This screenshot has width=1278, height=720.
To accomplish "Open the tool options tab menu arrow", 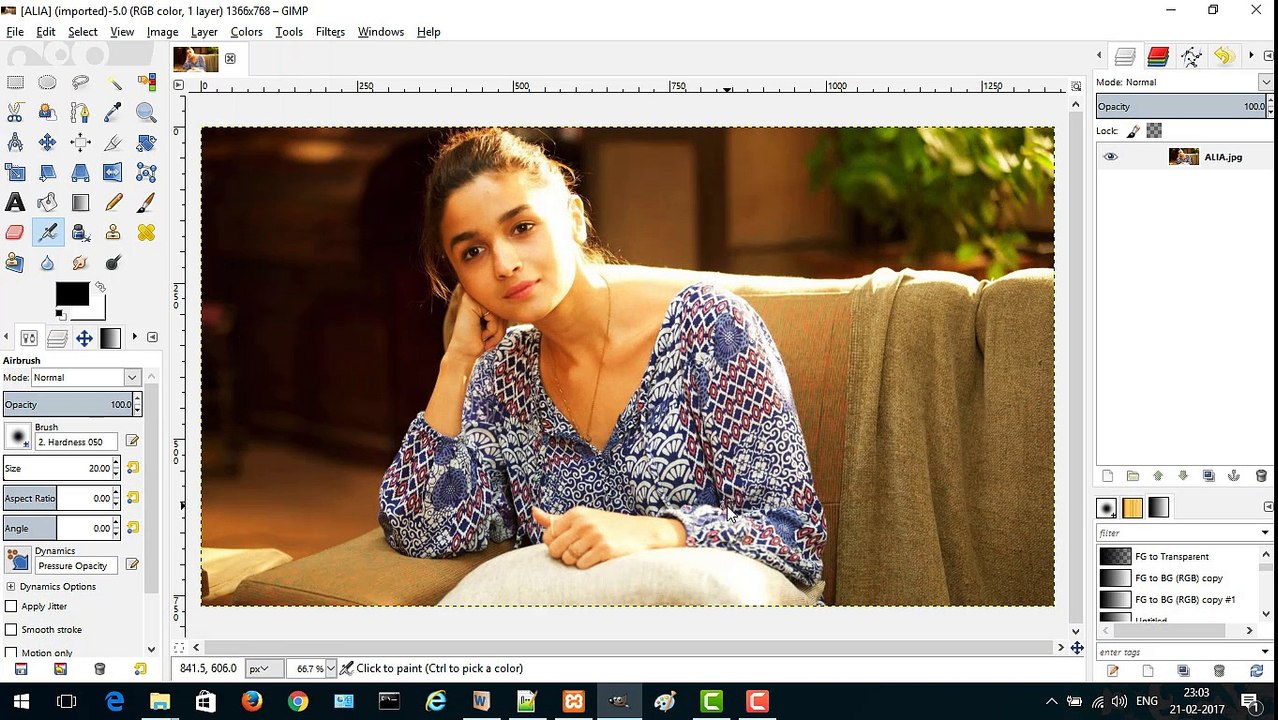I will [152, 337].
